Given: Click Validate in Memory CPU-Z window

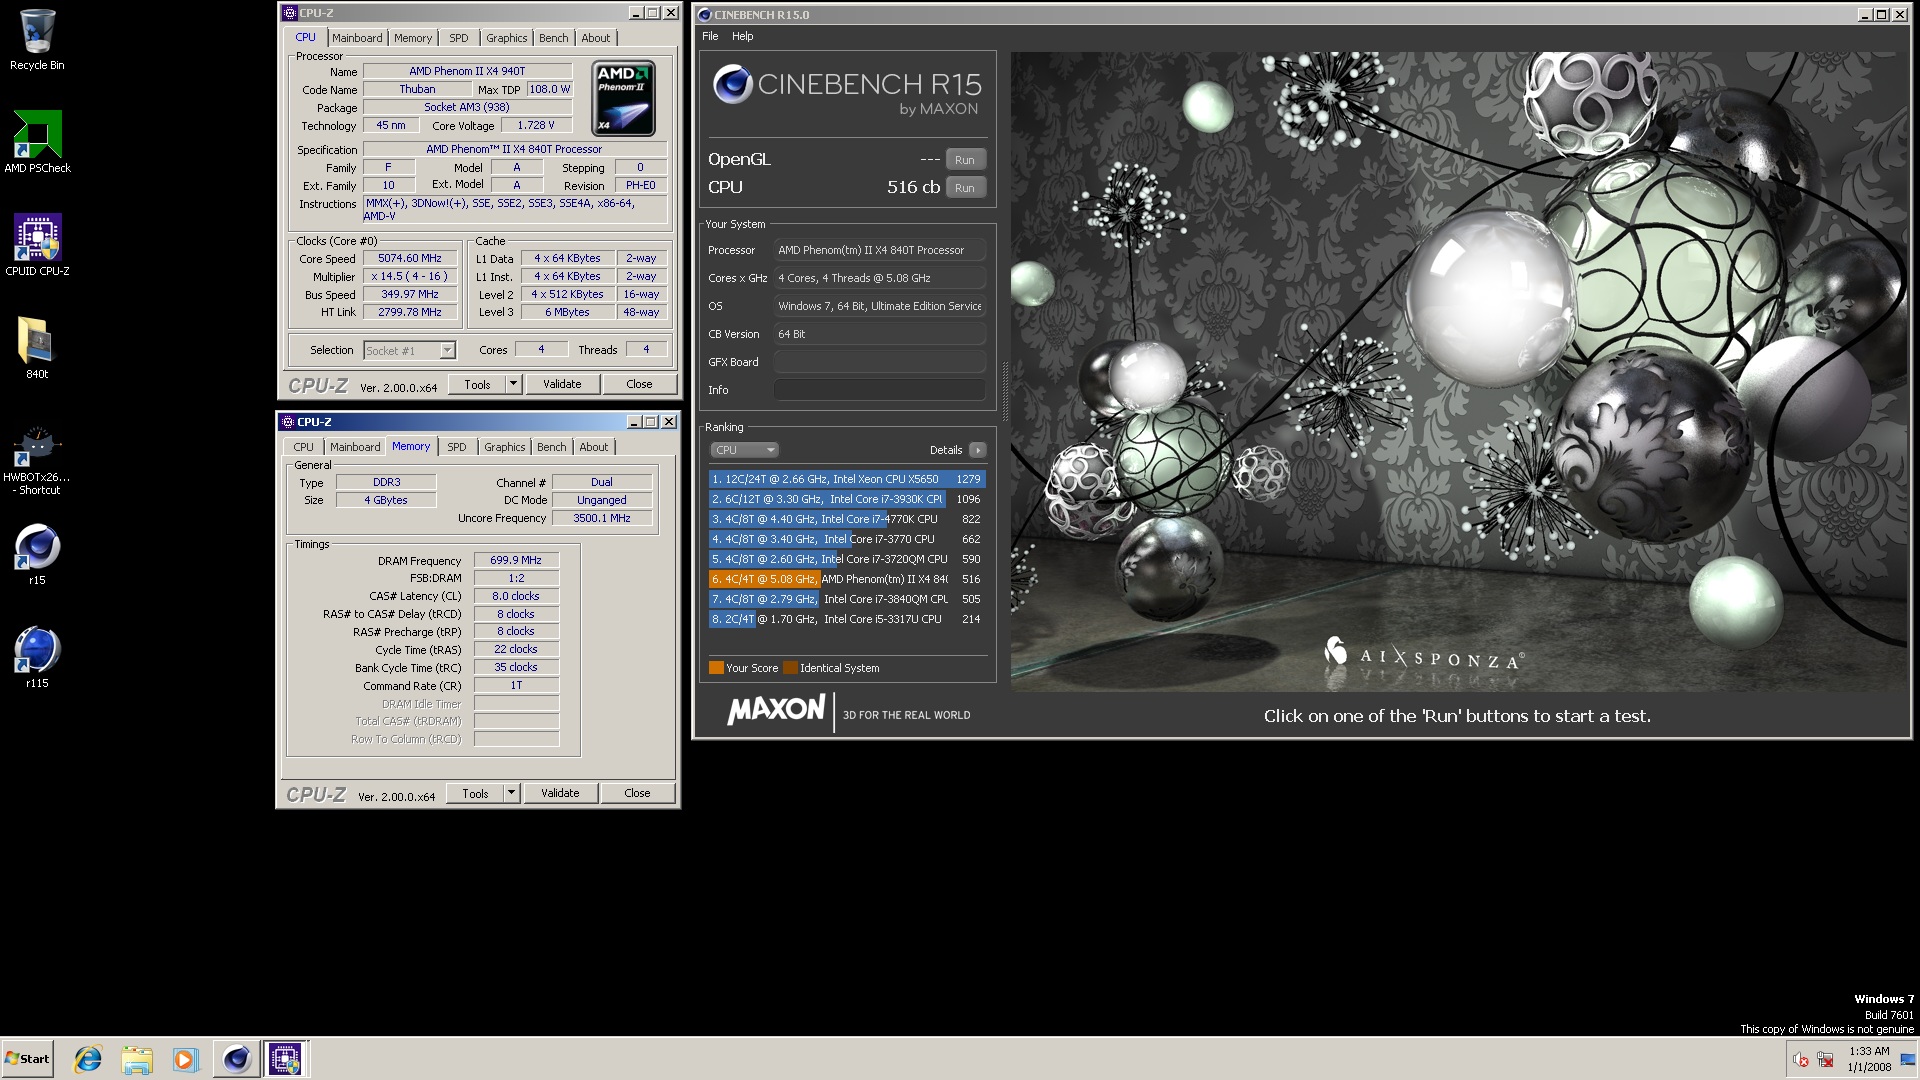Looking at the screenshot, I should pos(560,793).
